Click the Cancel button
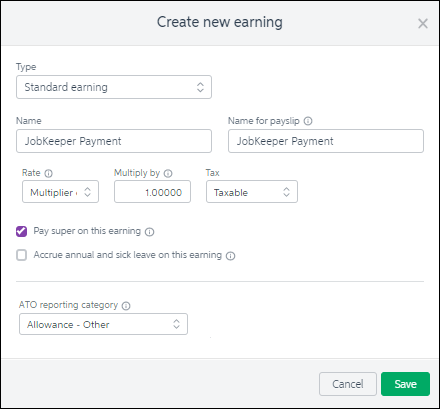The width and height of the screenshot is (440, 409). [x=348, y=384]
